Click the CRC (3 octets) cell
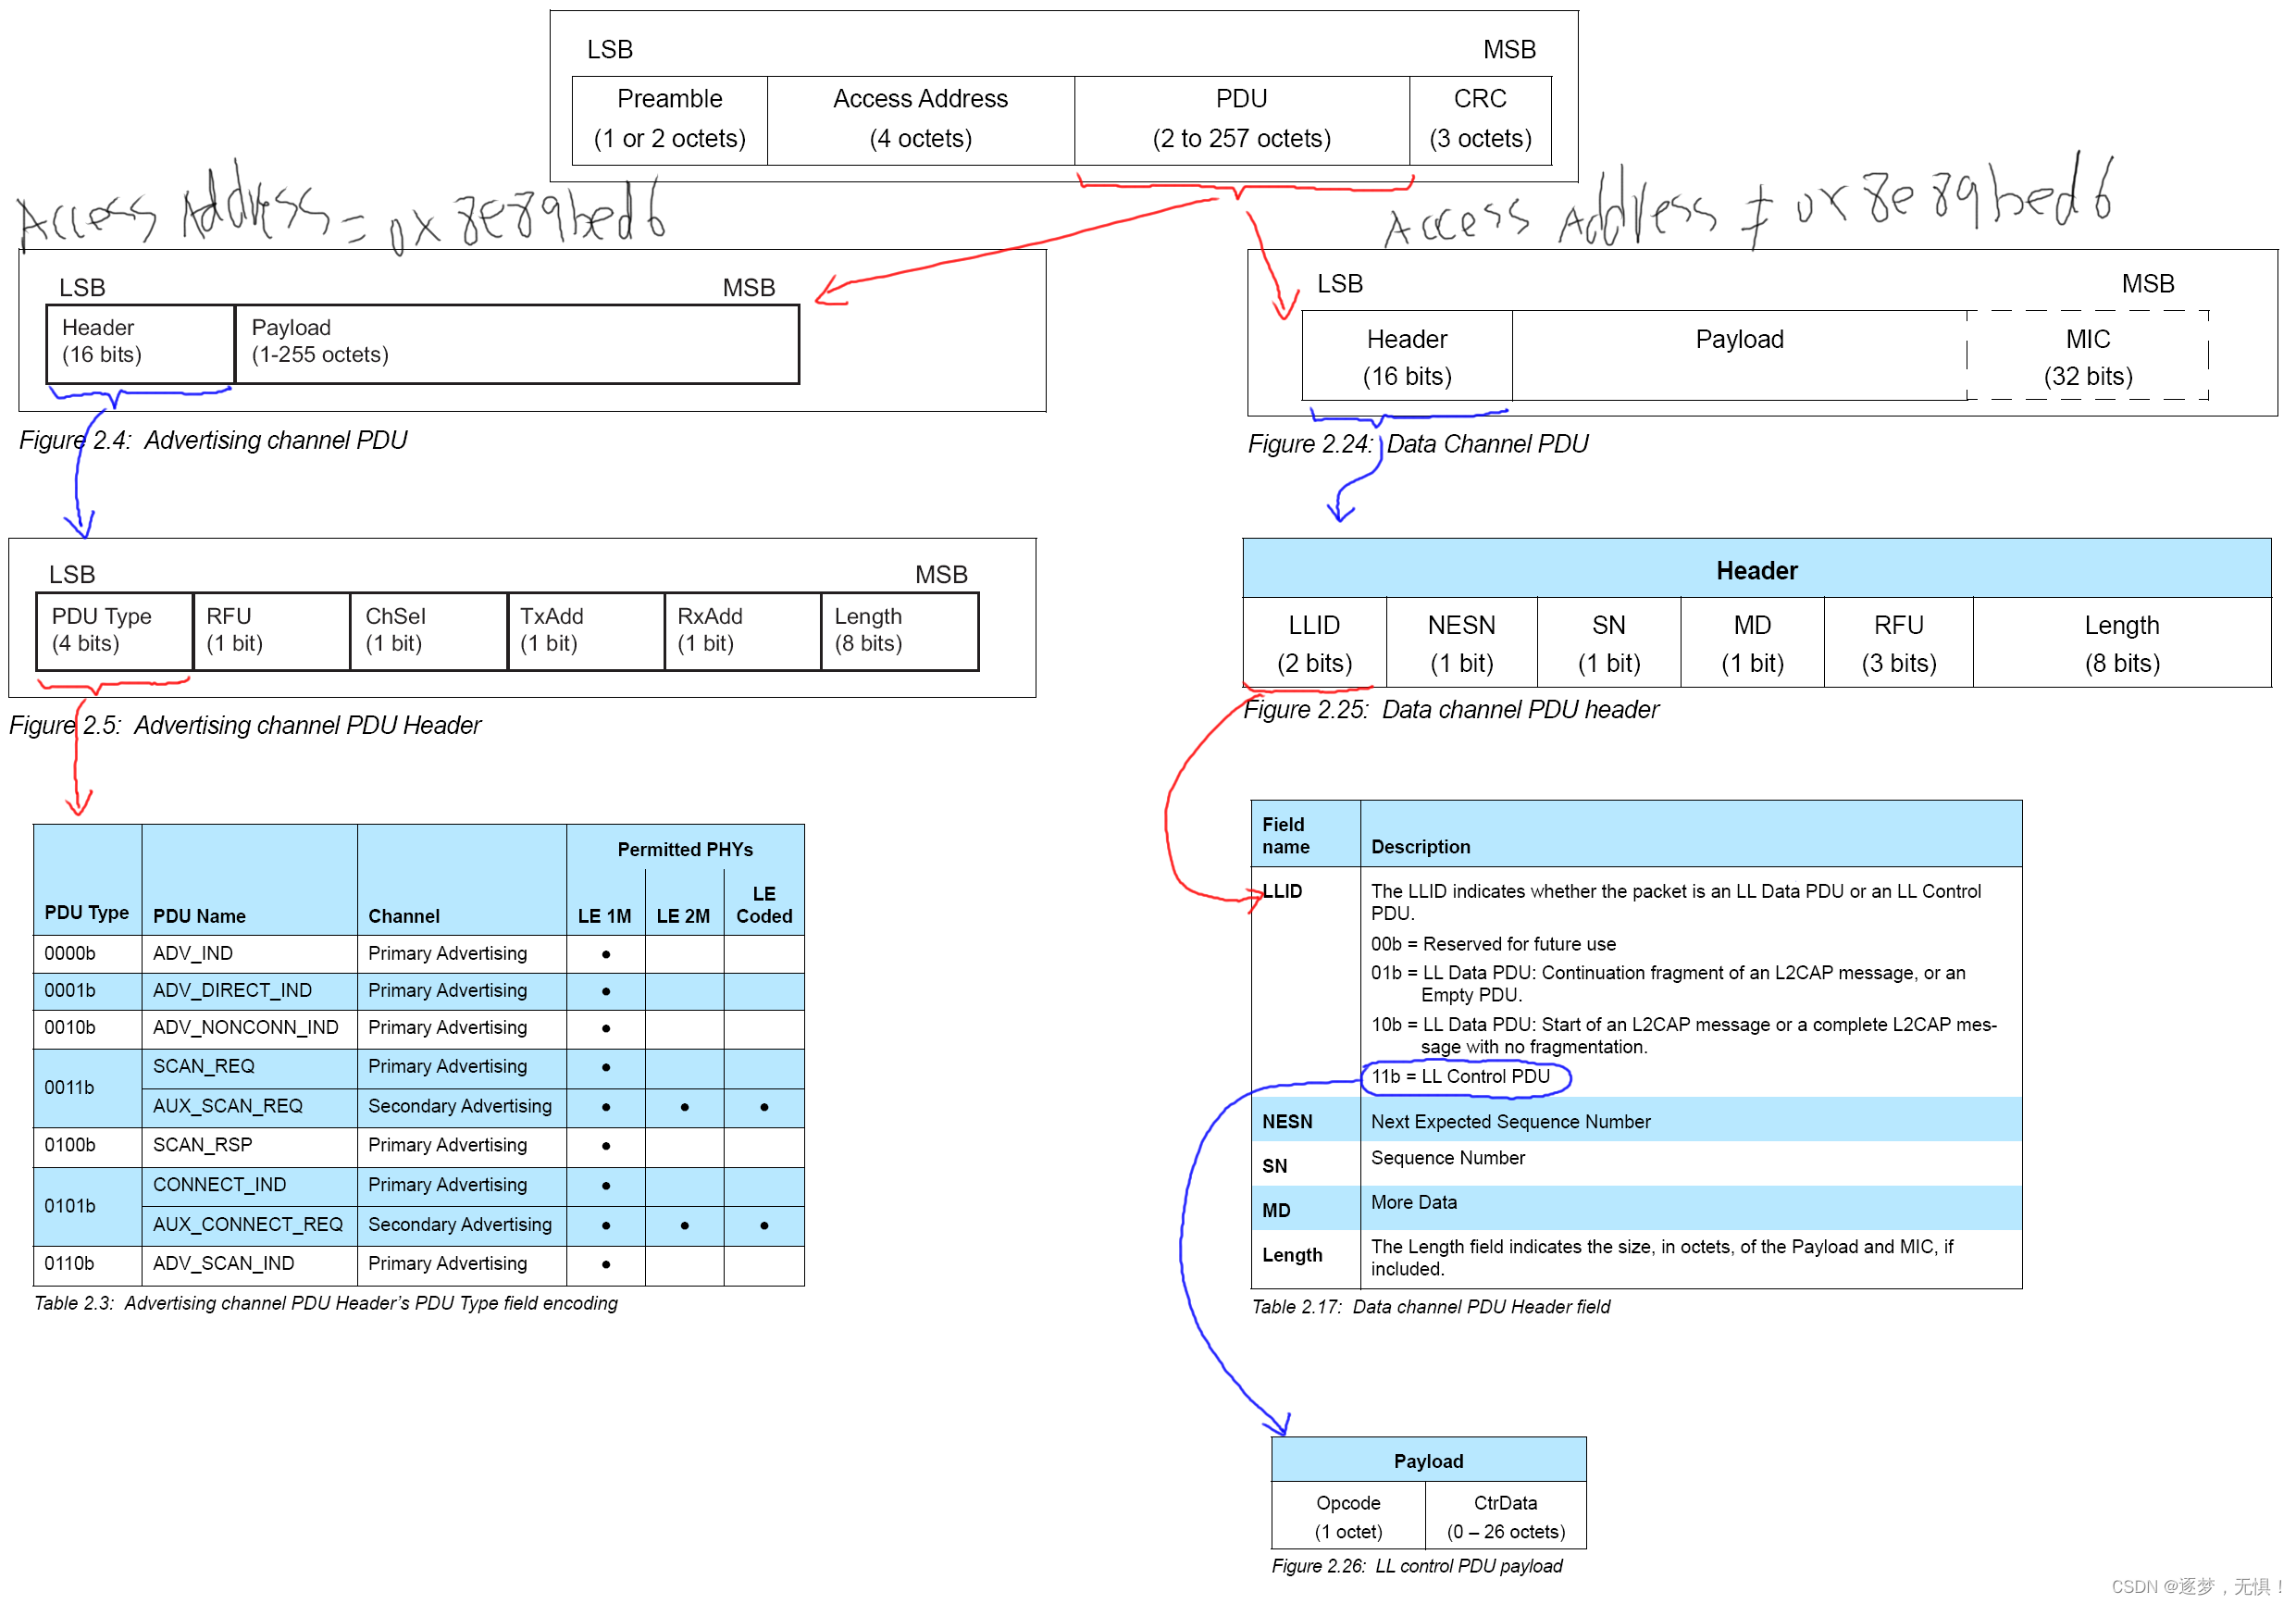 [1479, 119]
